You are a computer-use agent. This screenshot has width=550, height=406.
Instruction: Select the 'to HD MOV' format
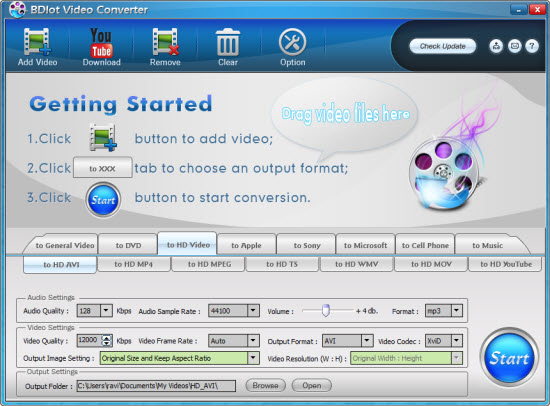click(x=431, y=264)
